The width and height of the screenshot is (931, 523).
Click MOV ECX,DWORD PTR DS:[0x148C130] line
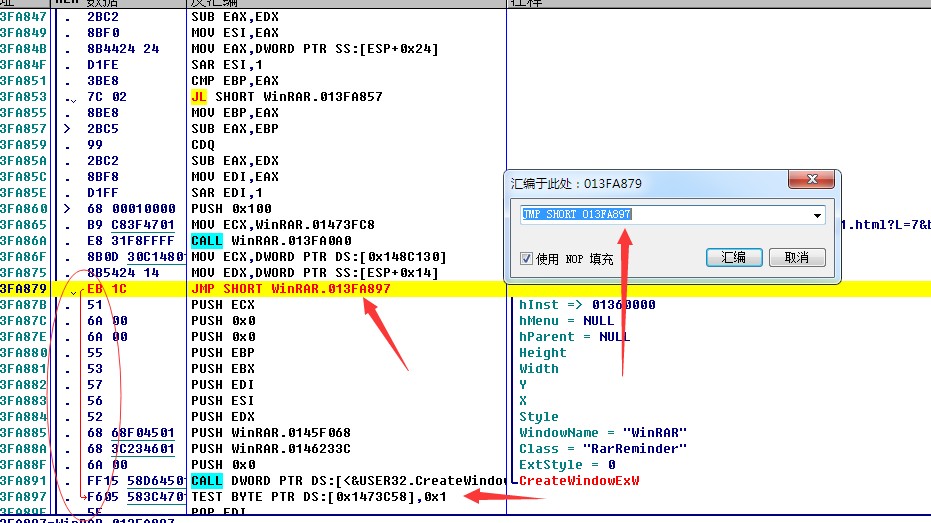pos(319,256)
